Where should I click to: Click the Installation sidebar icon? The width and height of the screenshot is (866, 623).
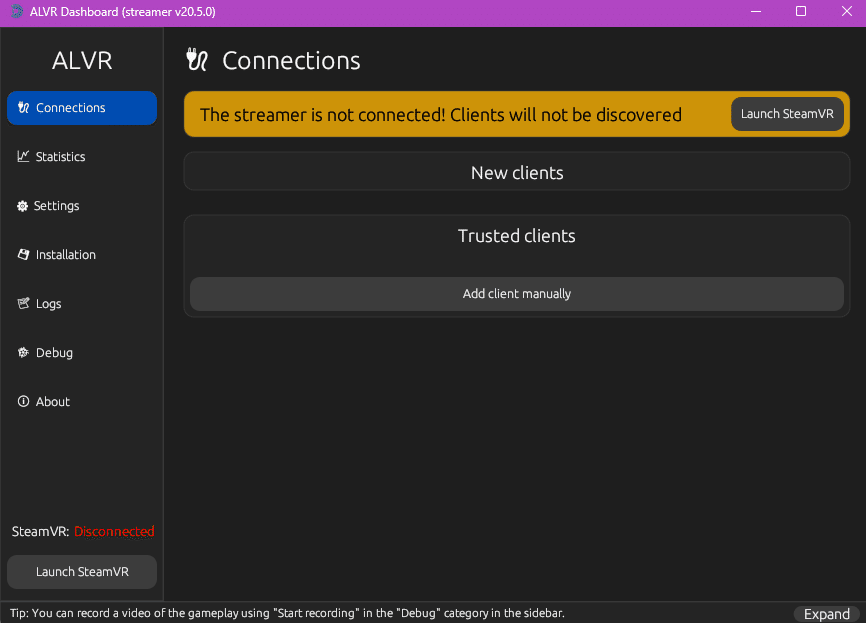(23, 255)
